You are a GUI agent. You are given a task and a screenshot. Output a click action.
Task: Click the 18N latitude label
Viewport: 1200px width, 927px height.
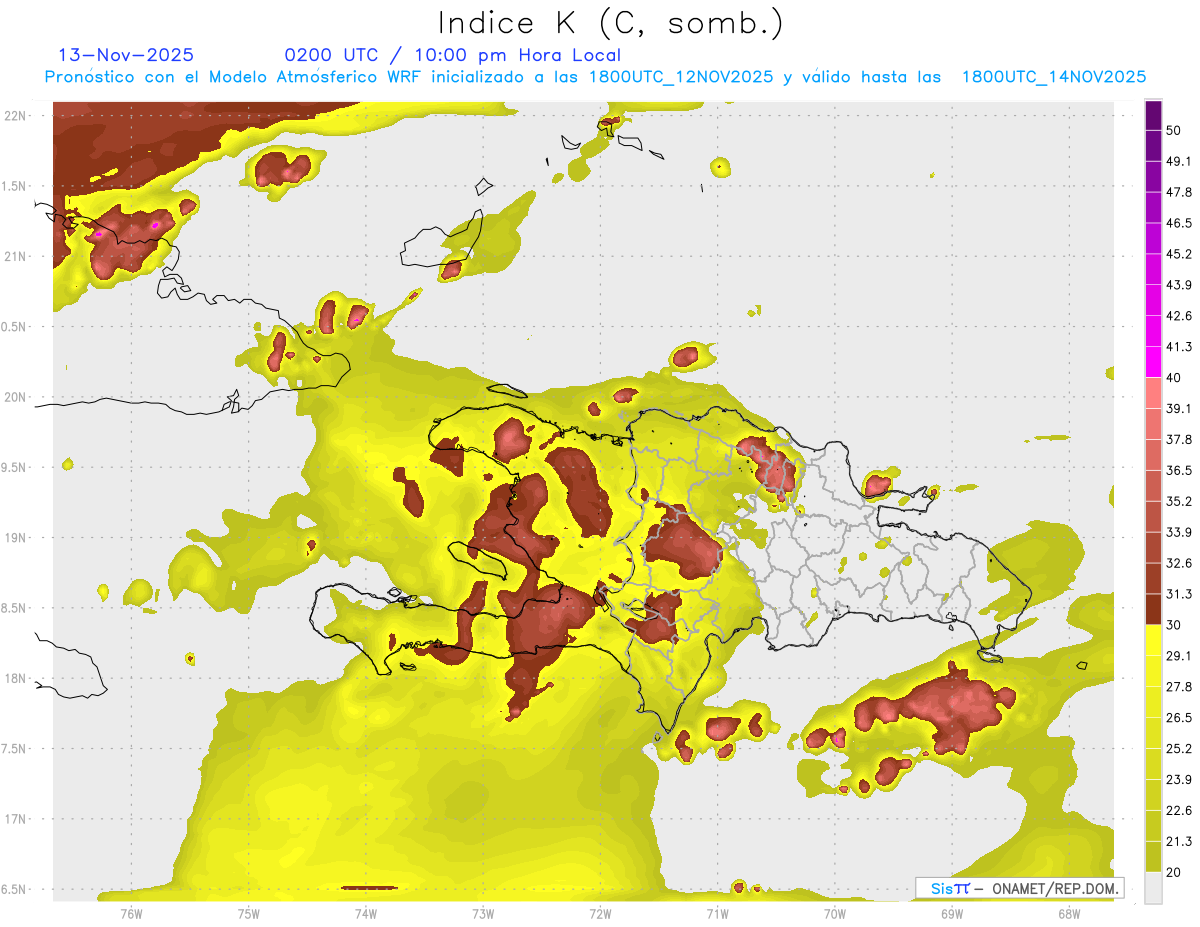tap(17, 679)
